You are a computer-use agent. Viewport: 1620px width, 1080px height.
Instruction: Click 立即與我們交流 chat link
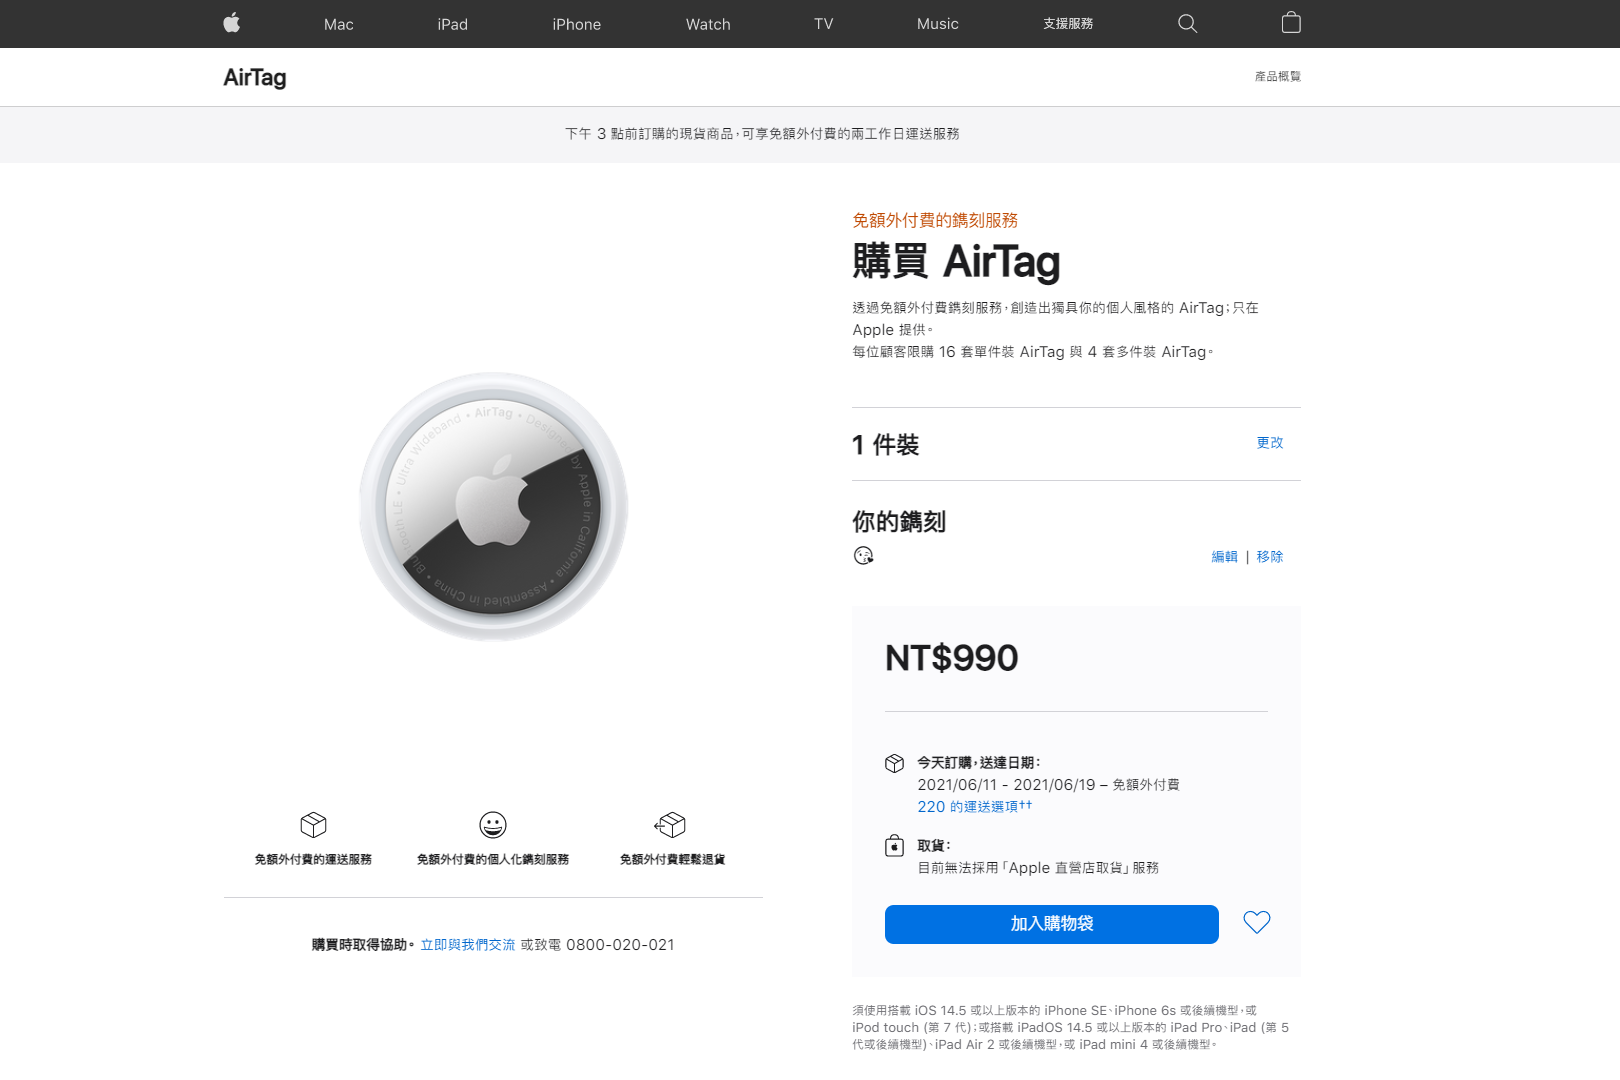(x=468, y=945)
